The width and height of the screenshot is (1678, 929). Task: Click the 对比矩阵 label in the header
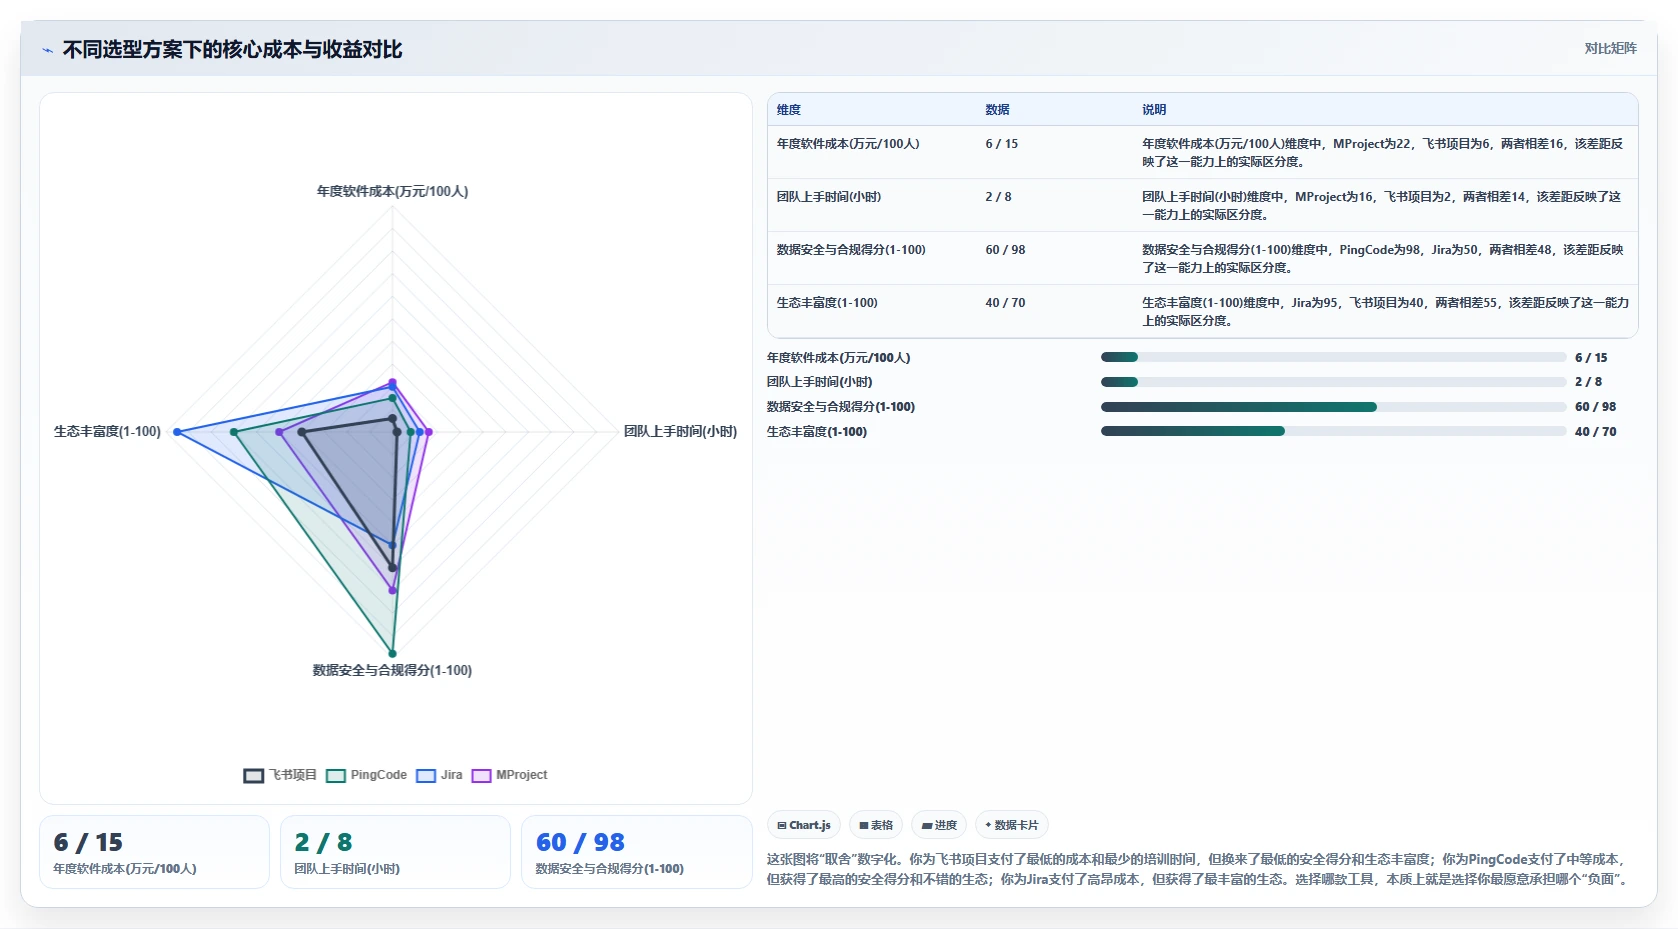pos(1610,48)
